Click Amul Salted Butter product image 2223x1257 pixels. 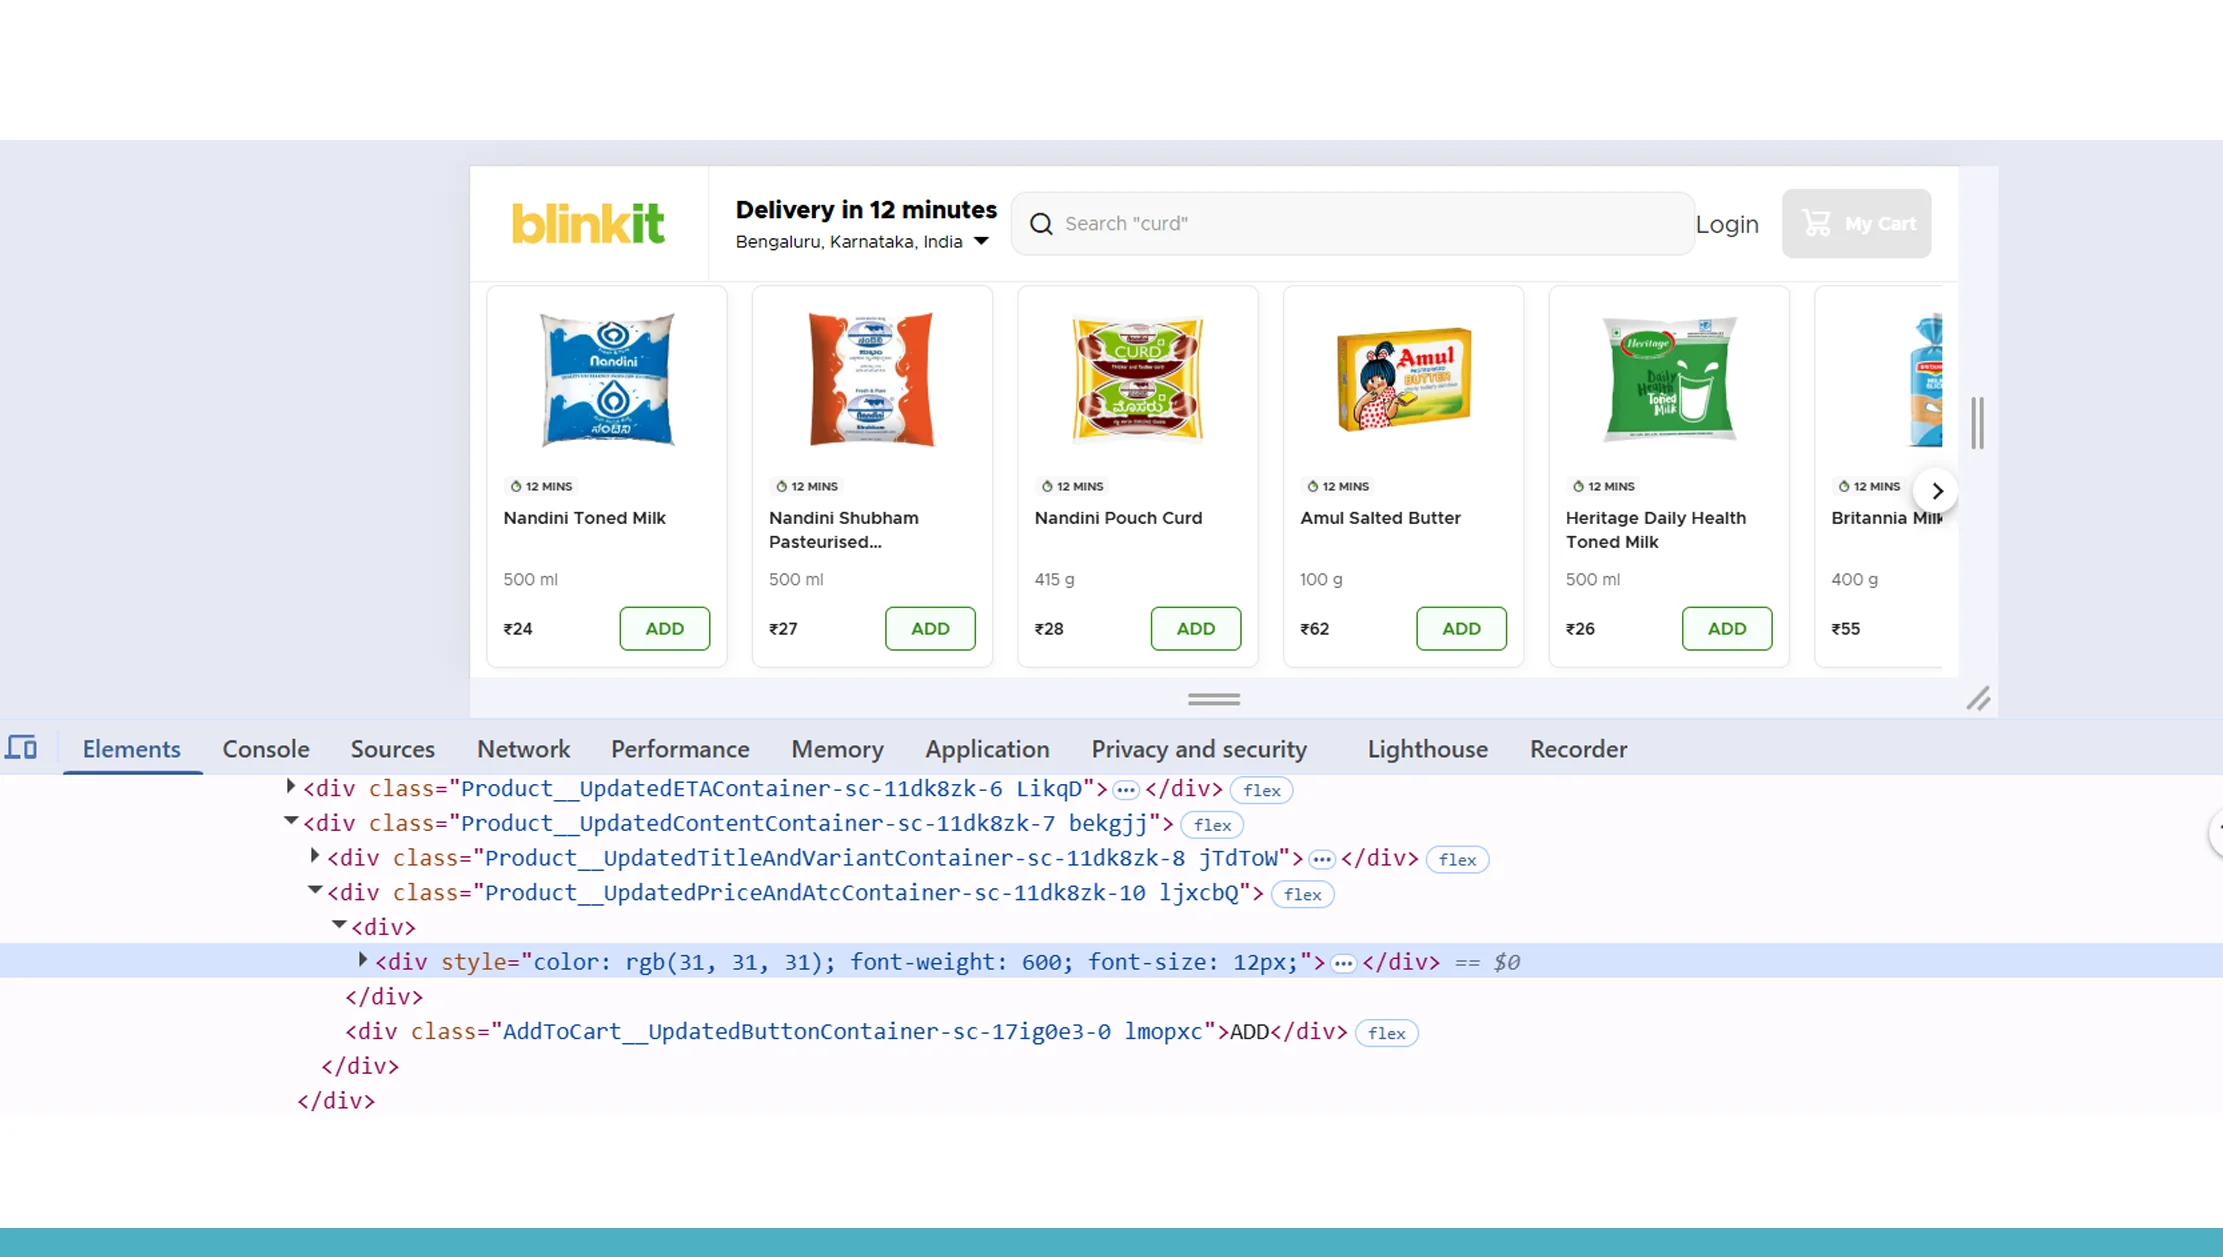click(x=1404, y=379)
